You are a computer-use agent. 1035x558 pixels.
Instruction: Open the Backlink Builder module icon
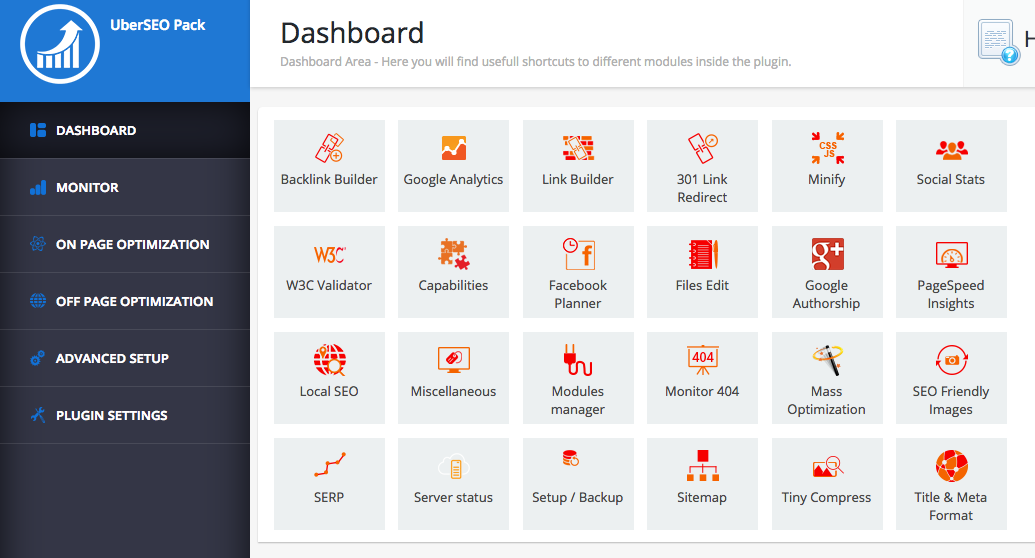click(329, 148)
